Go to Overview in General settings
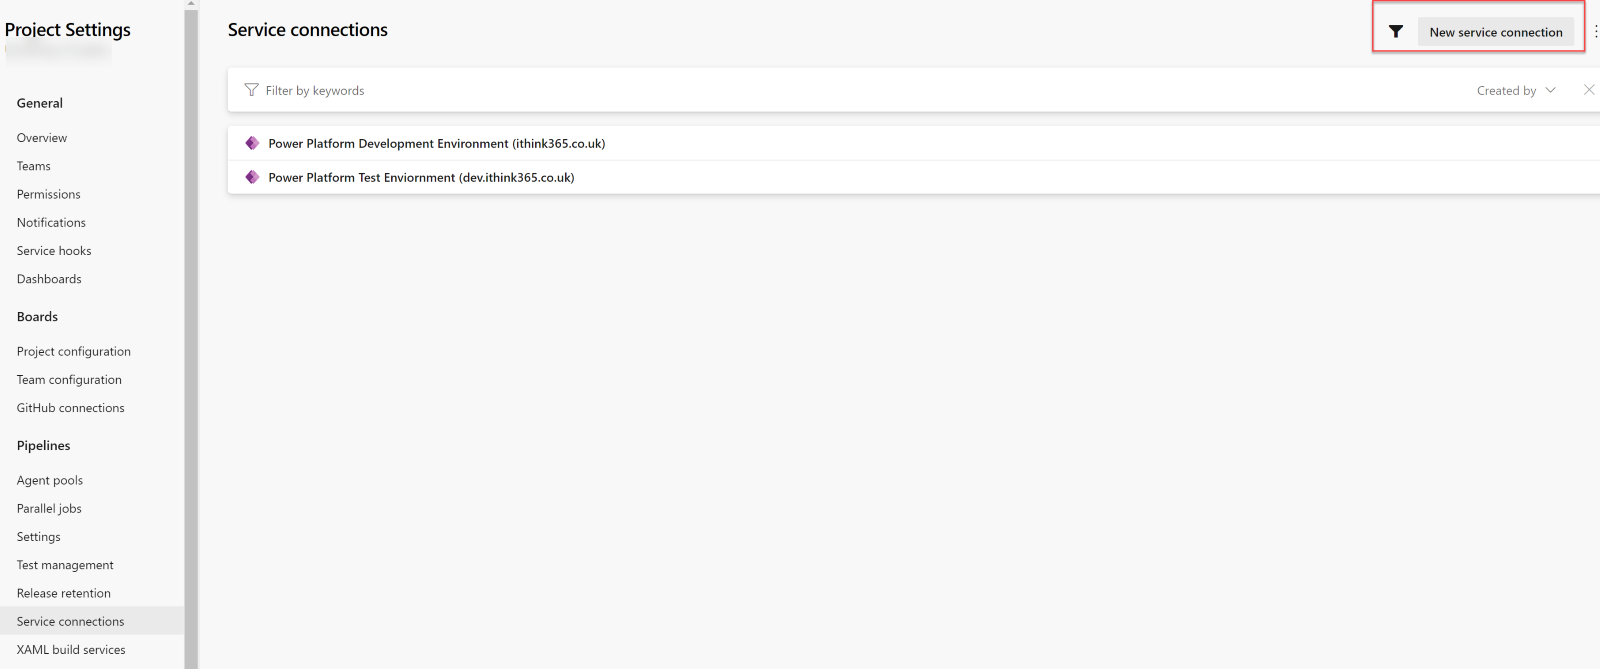Image resolution: width=1600 pixels, height=669 pixels. (42, 138)
